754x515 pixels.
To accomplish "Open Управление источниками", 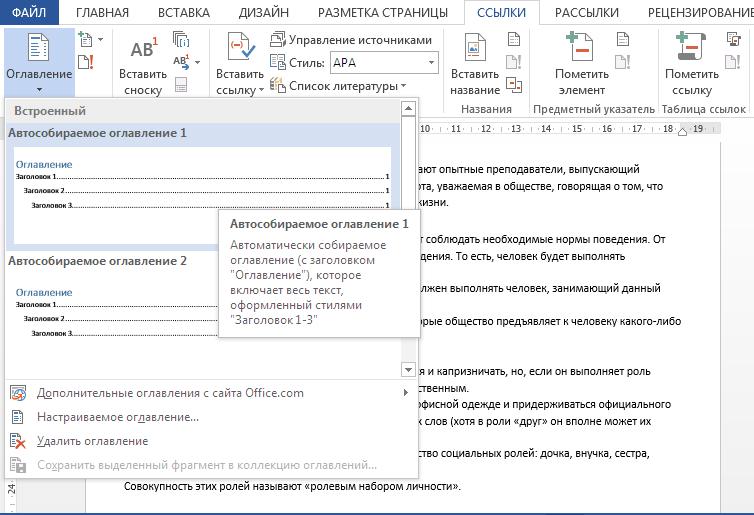I will pyautogui.click(x=351, y=39).
